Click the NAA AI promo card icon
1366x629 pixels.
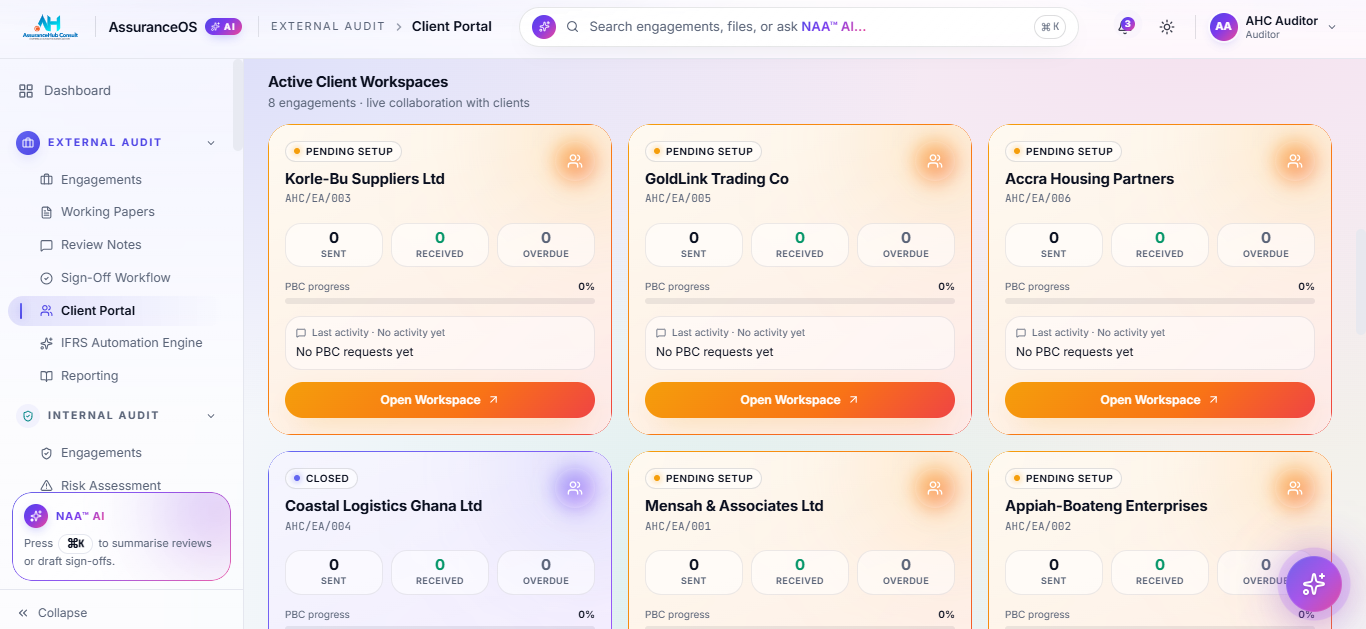[x=36, y=516]
